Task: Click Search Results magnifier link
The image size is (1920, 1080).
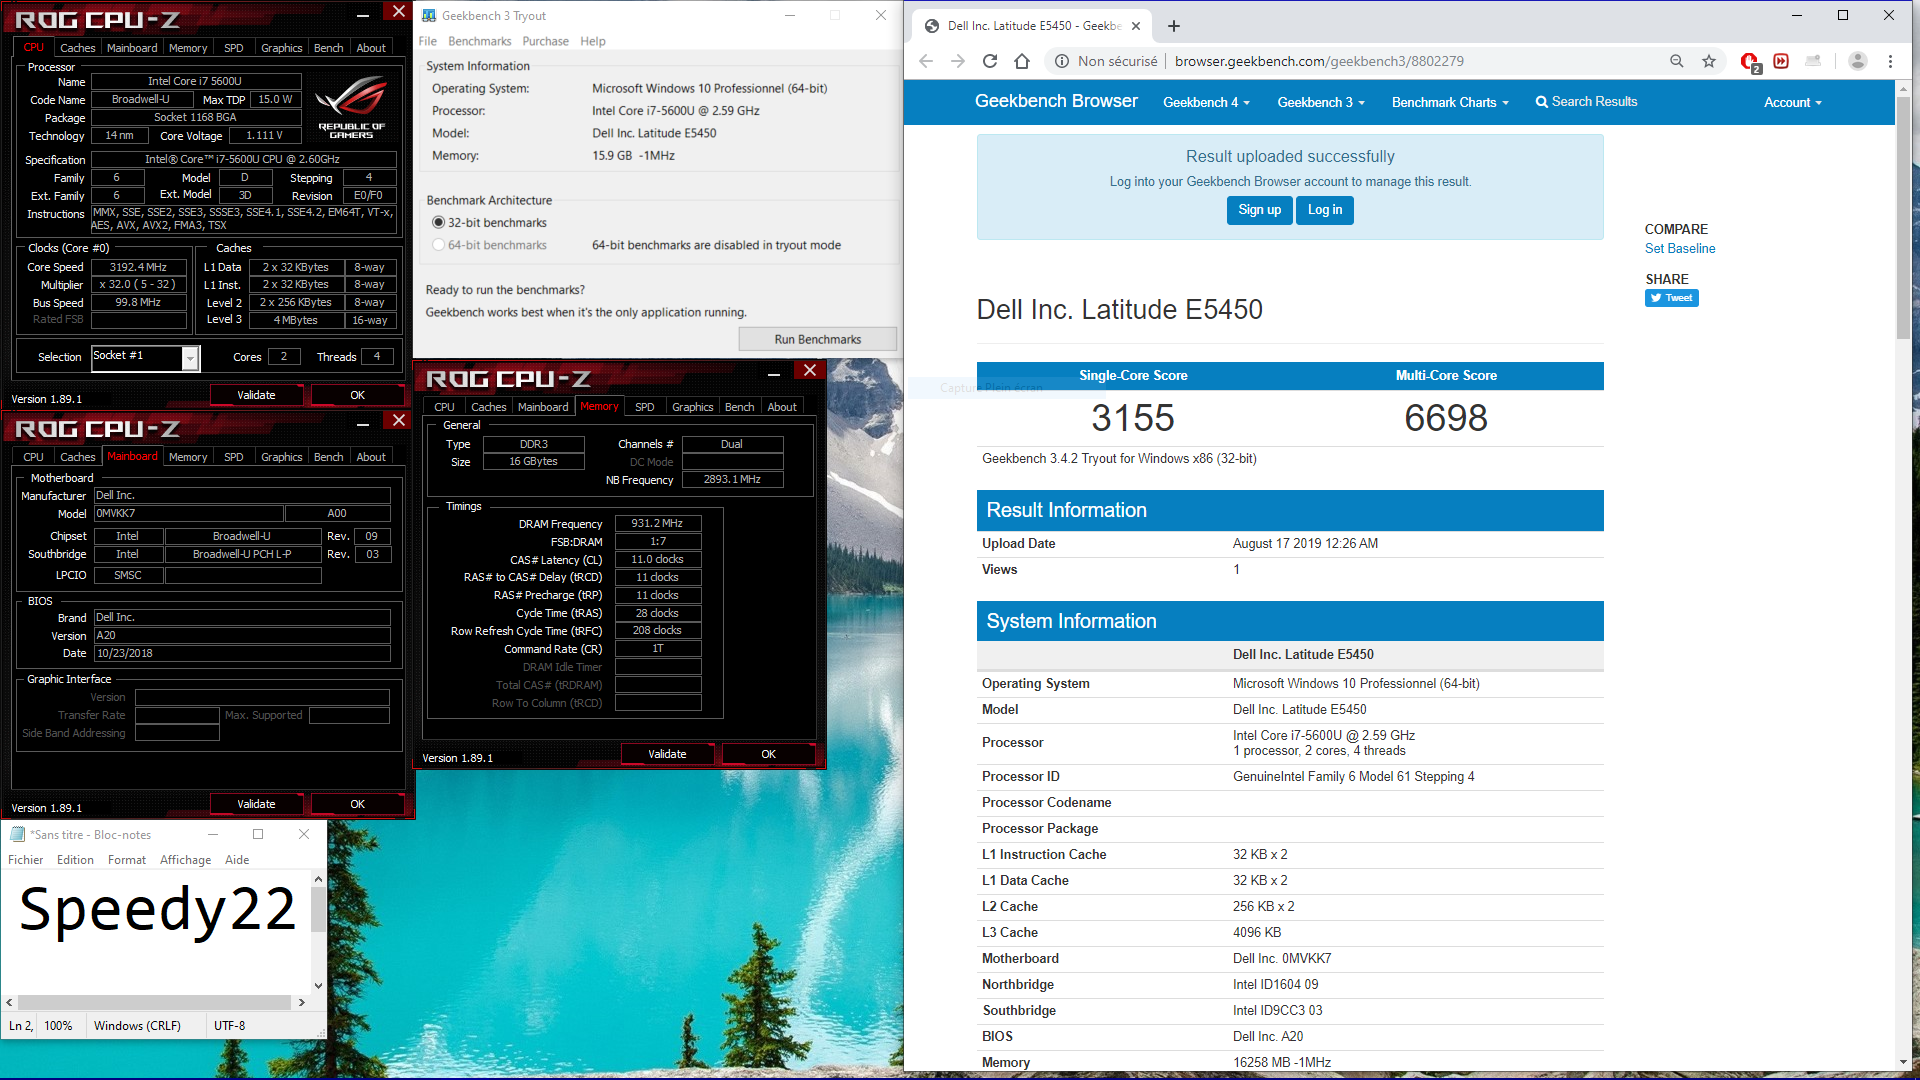Action: pyautogui.click(x=1586, y=102)
